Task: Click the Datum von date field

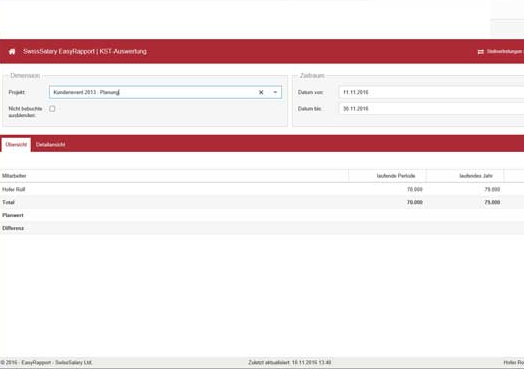Action: click(431, 92)
